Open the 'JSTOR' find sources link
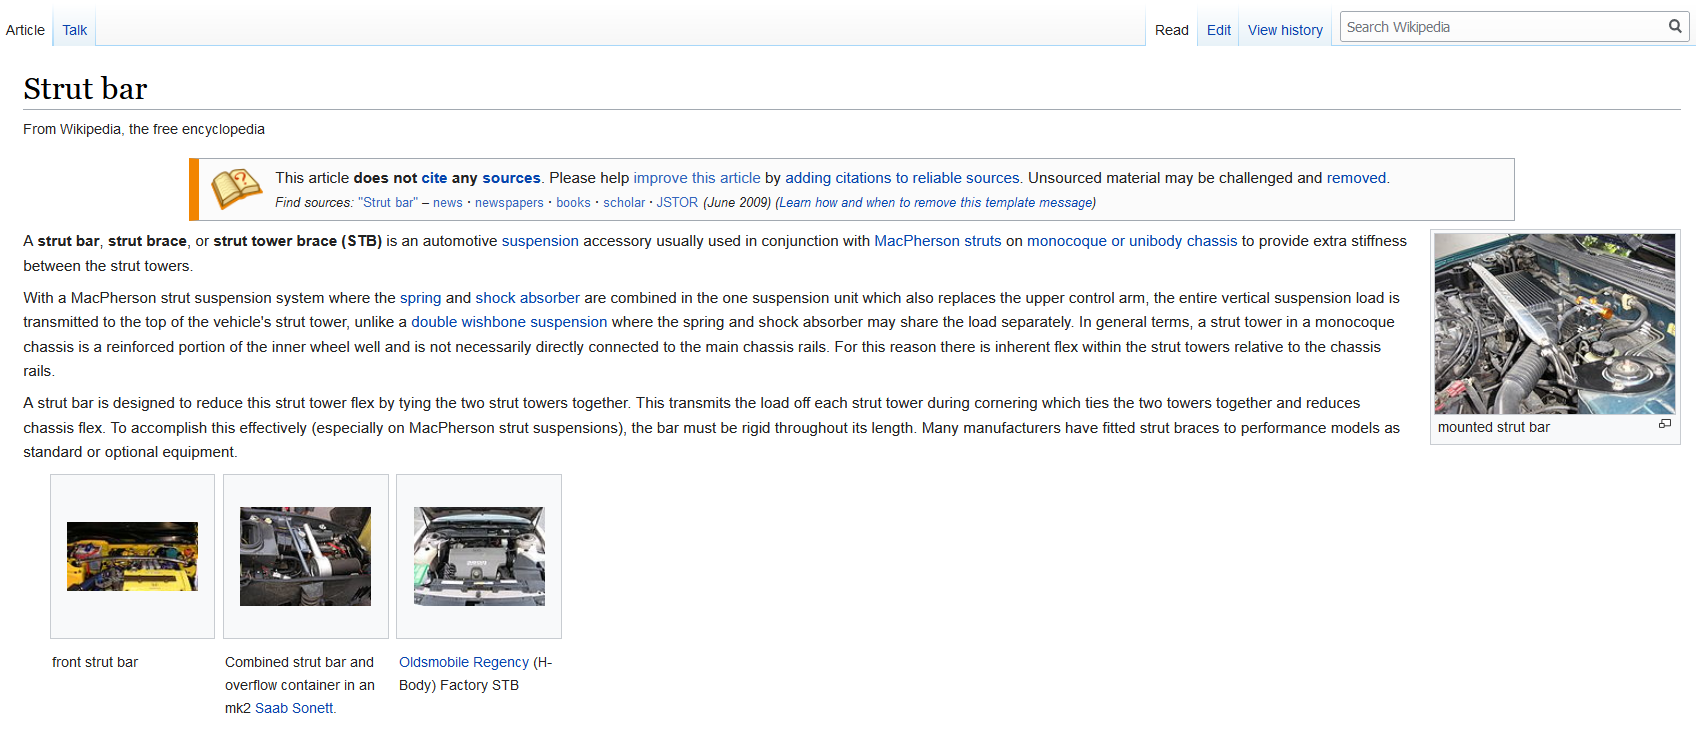Viewport: 1696px width, 754px height. (677, 203)
